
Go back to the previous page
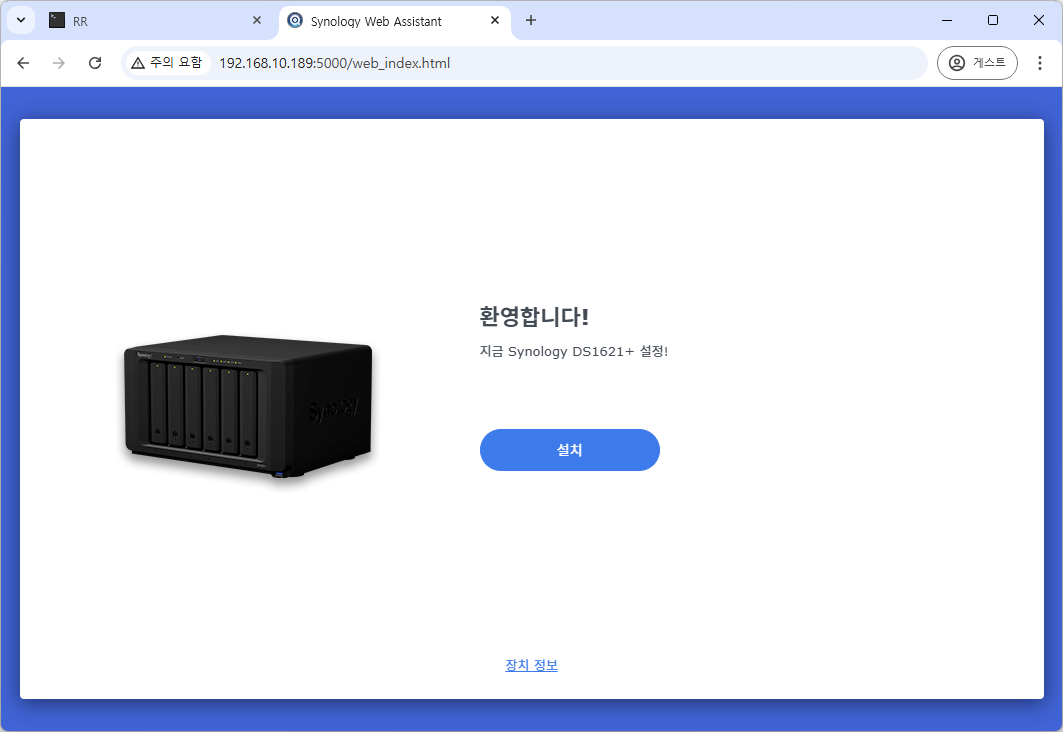point(23,63)
